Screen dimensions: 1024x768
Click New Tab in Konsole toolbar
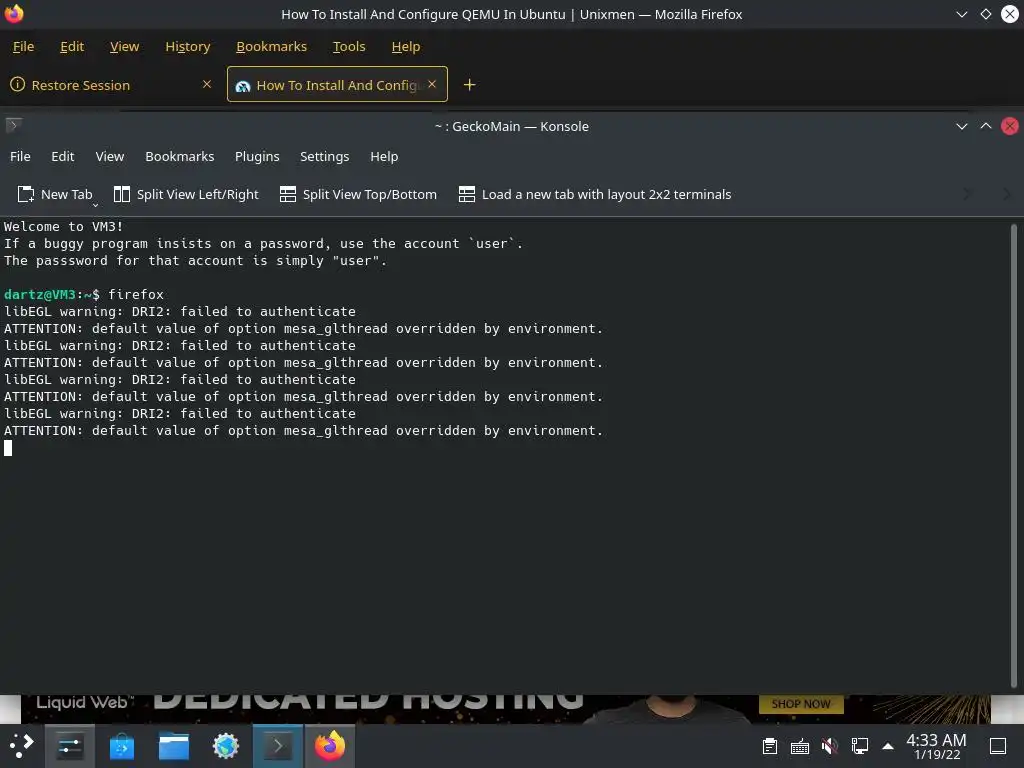coord(55,195)
